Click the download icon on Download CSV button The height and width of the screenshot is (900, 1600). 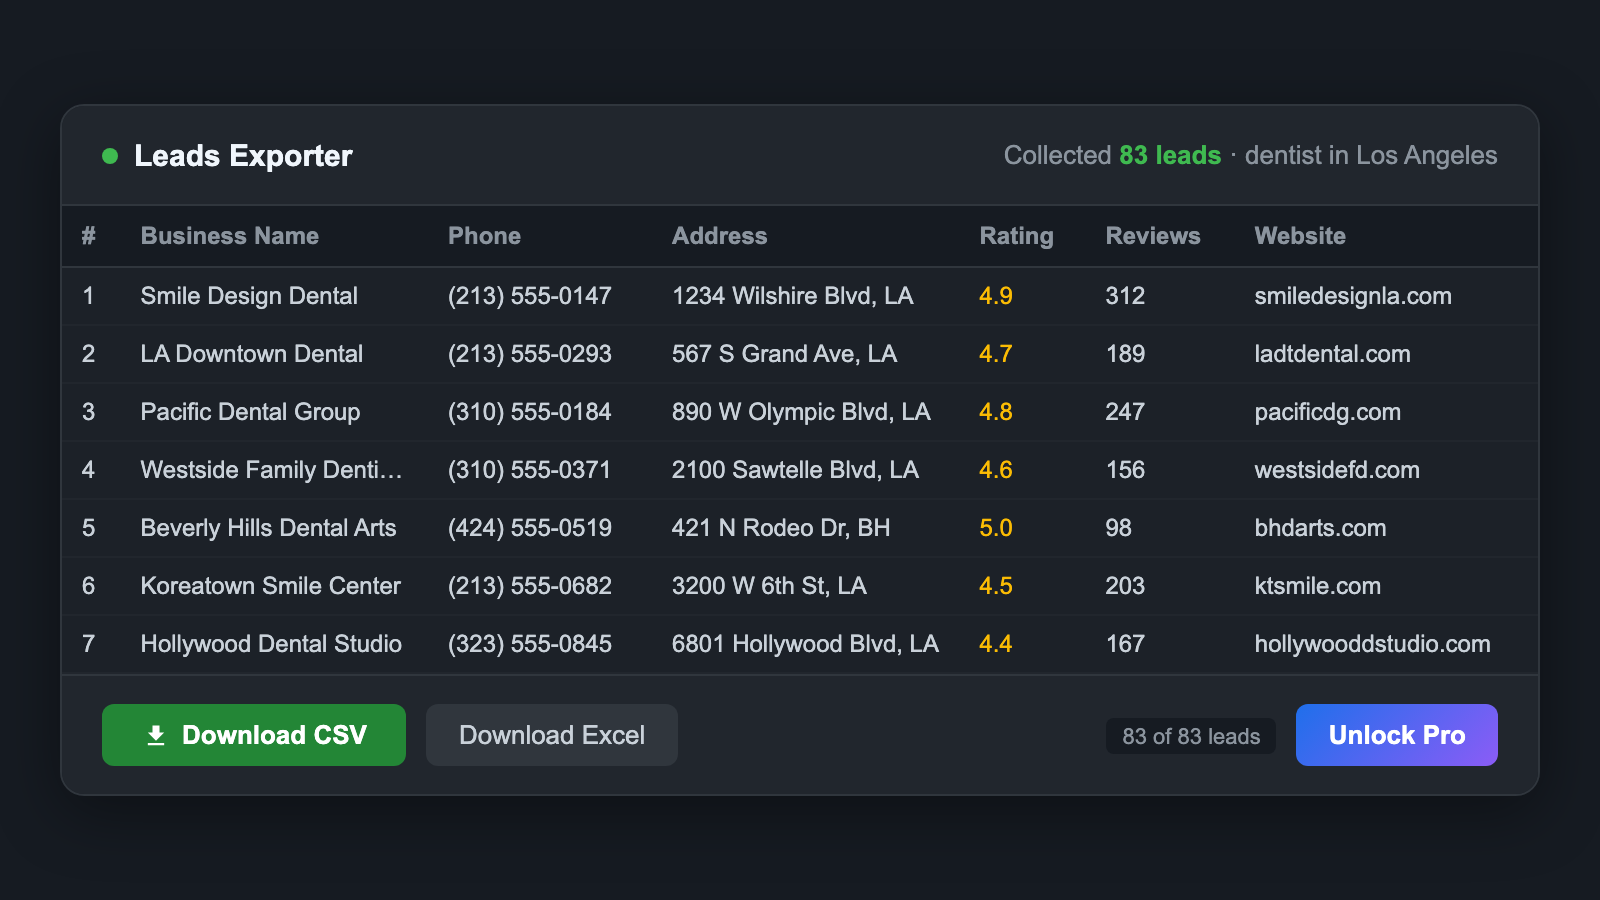coord(156,735)
